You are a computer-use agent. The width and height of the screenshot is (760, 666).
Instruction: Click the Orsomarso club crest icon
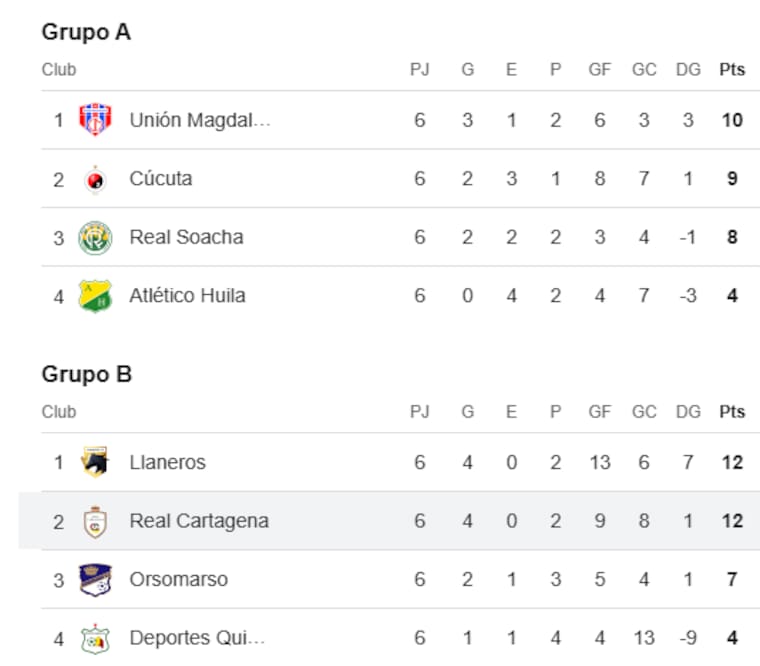(95, 579)
